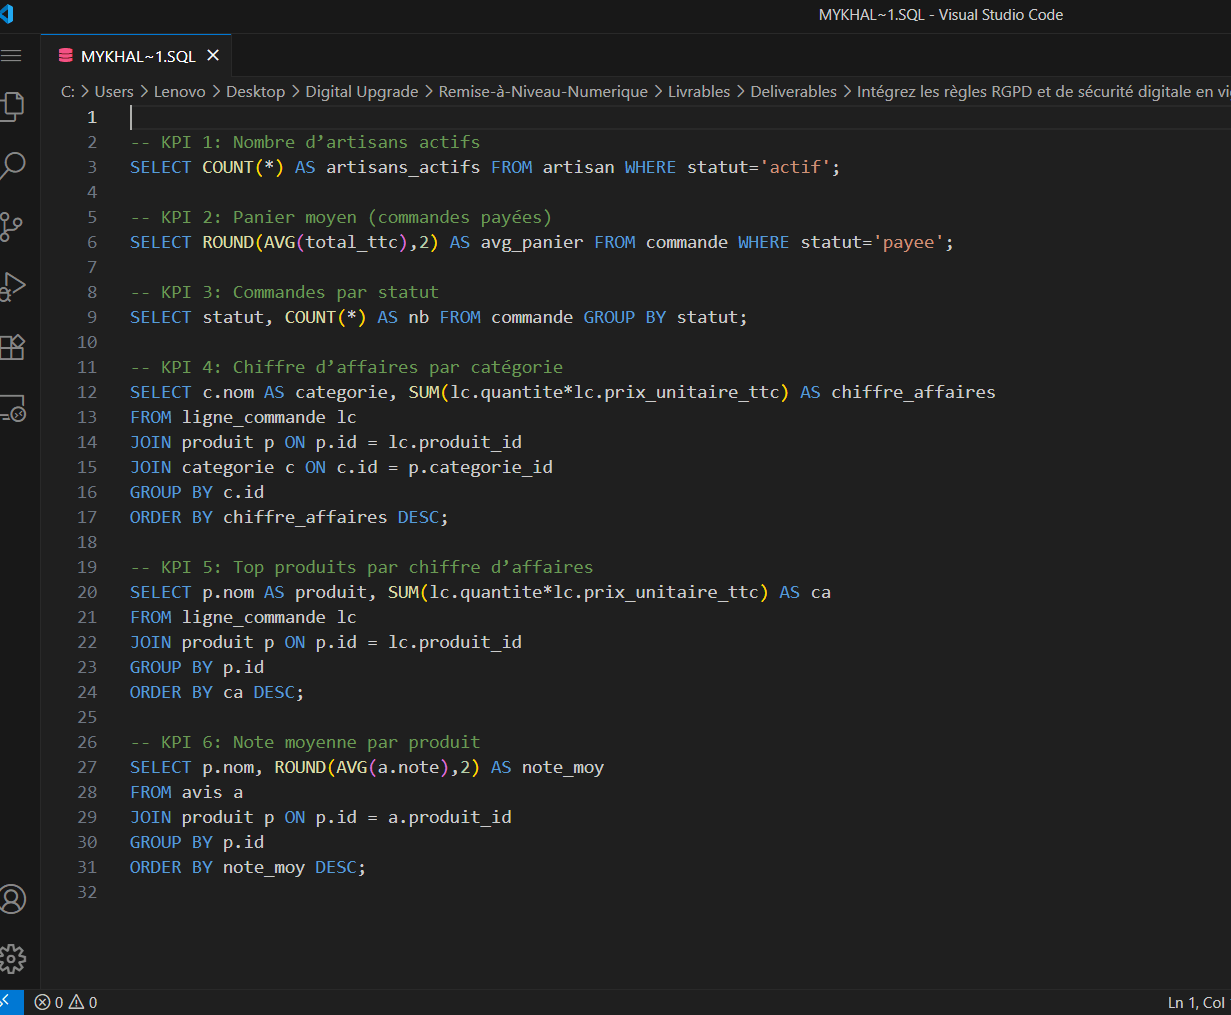Open the warnings count in status bar
This screenshot has width=1231, height=1015.
pyautogui.click(x=83, y=1002)
